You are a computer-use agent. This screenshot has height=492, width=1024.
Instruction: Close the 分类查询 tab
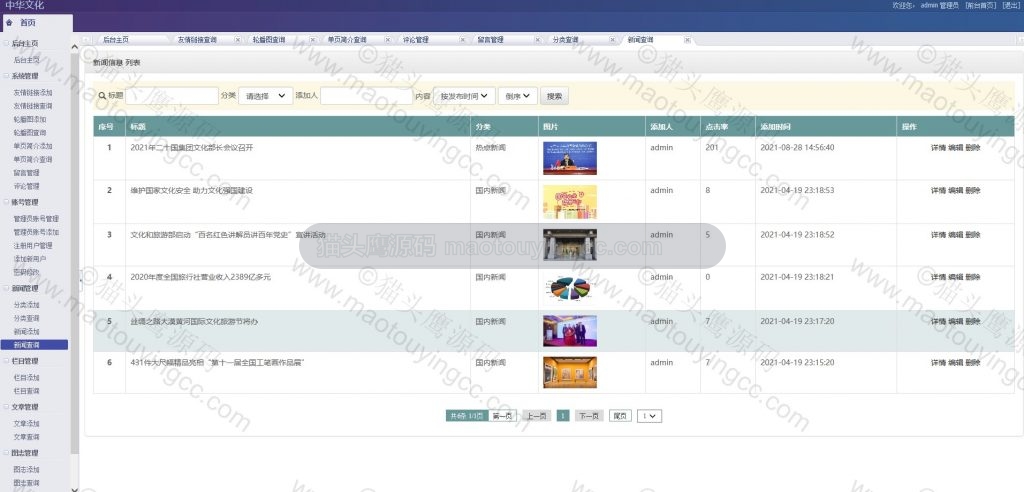click(613, 40)
